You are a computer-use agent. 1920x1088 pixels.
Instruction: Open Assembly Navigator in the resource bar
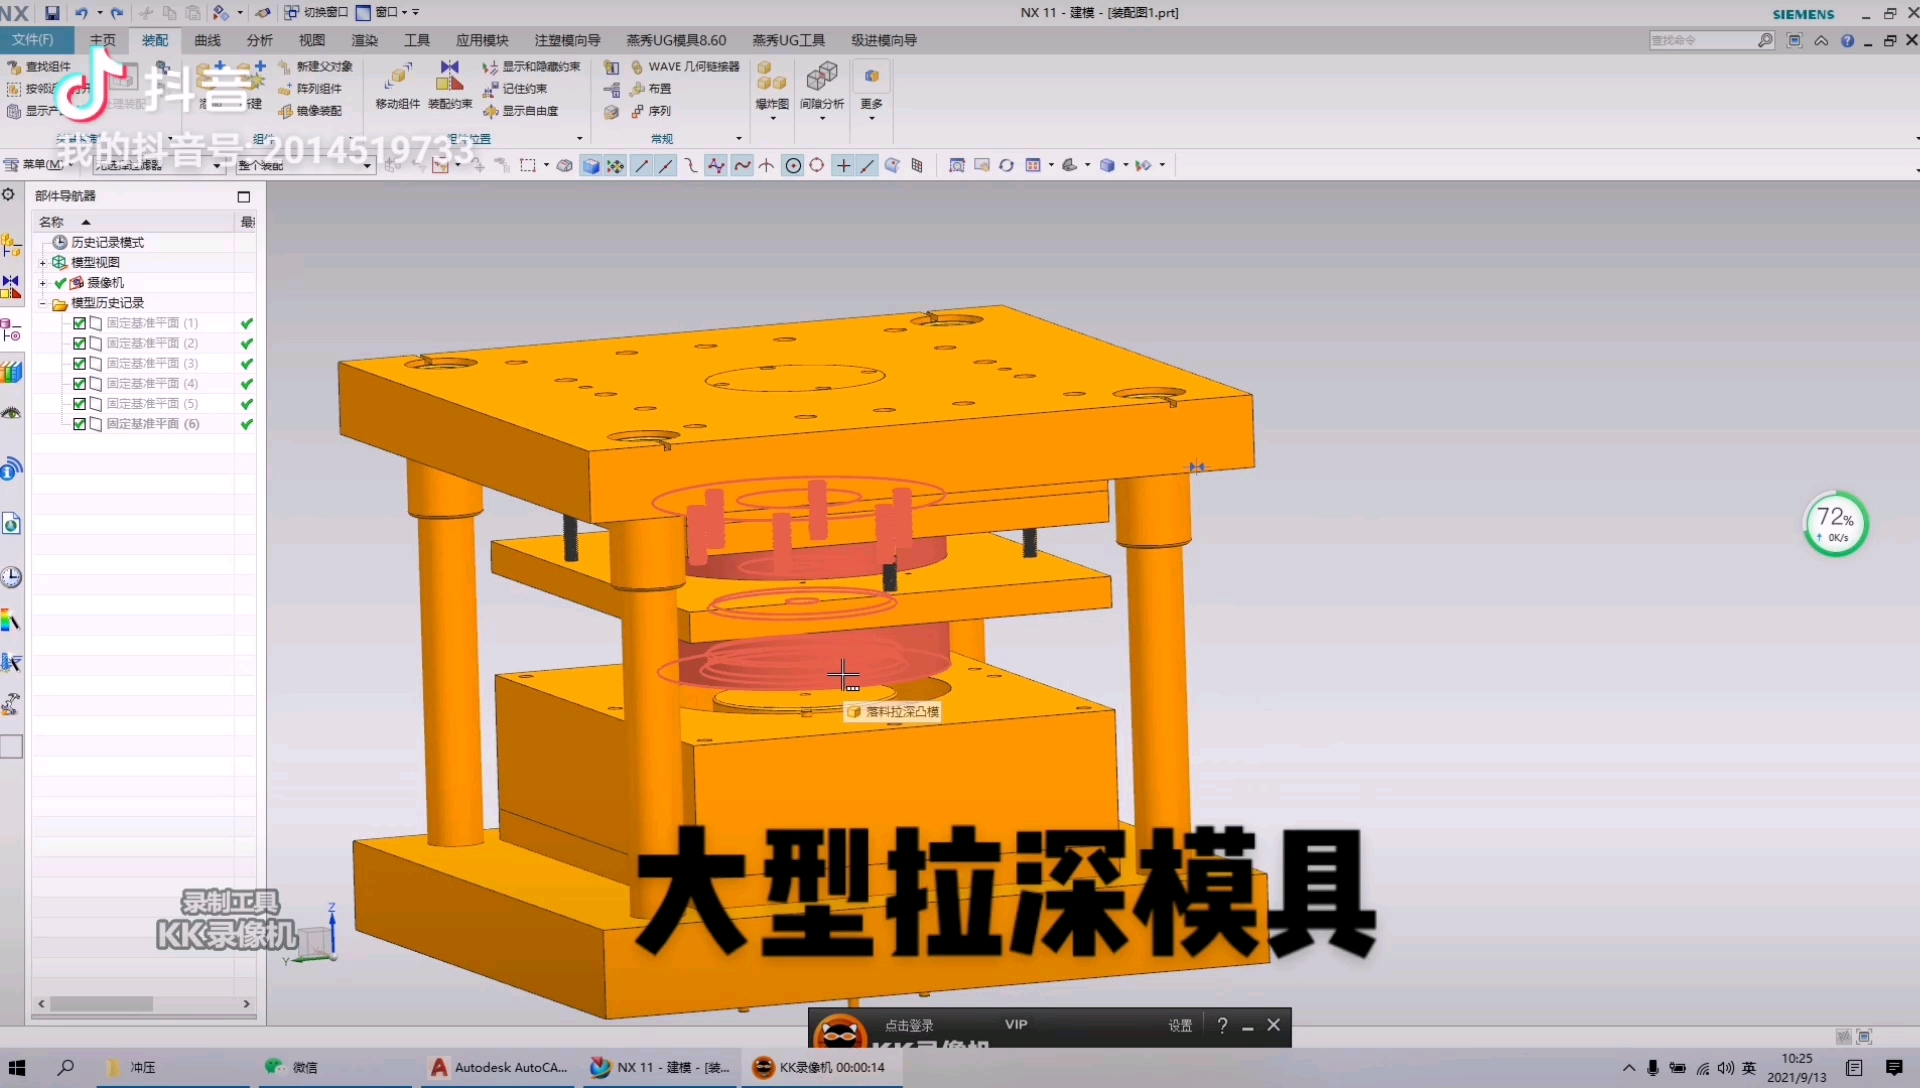11,244
